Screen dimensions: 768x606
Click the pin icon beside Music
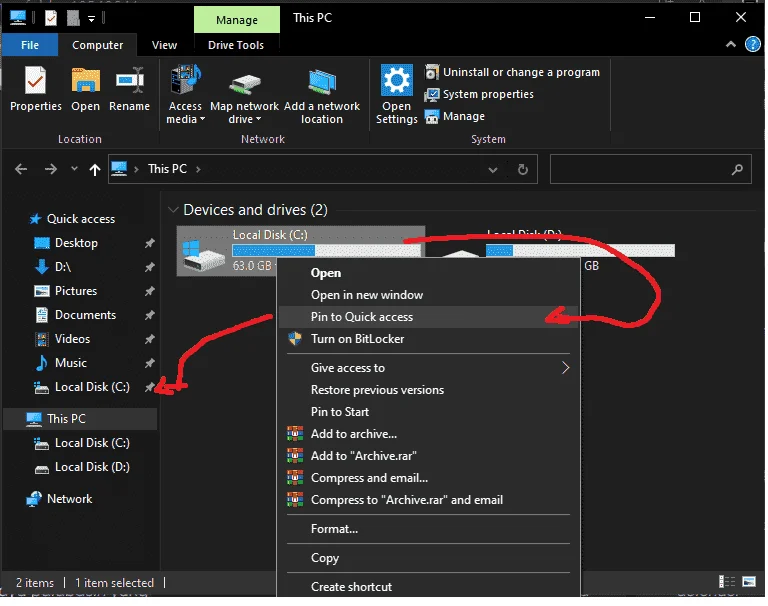149,363
